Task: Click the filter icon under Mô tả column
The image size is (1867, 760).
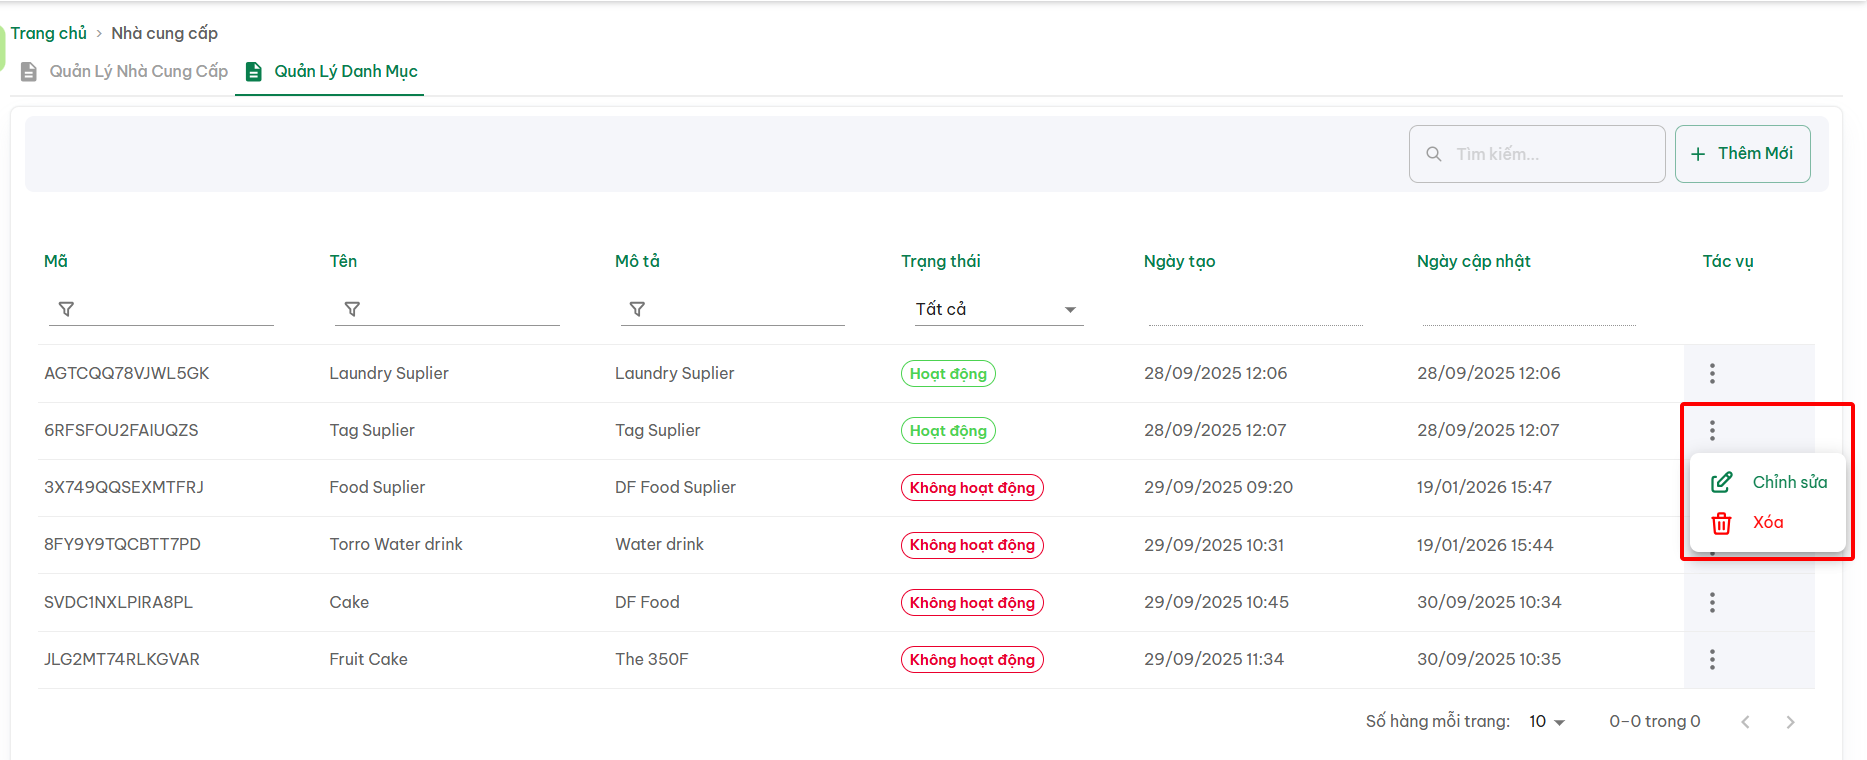Action: click(x=637, y=309)
